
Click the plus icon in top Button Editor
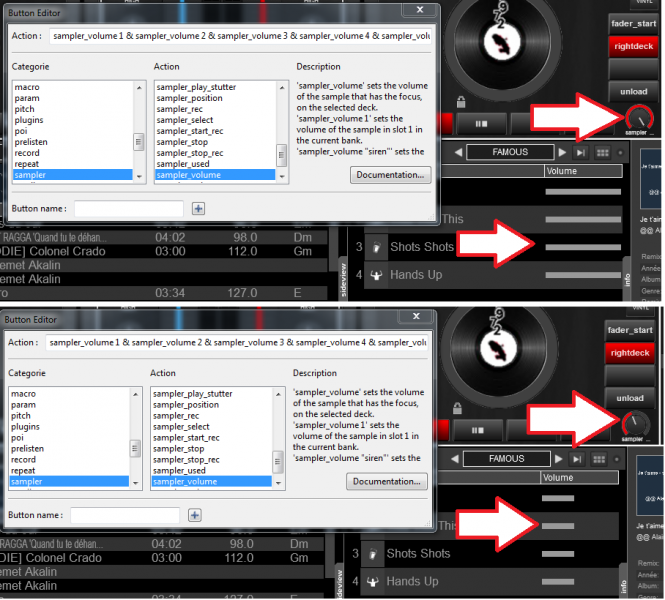198,208
